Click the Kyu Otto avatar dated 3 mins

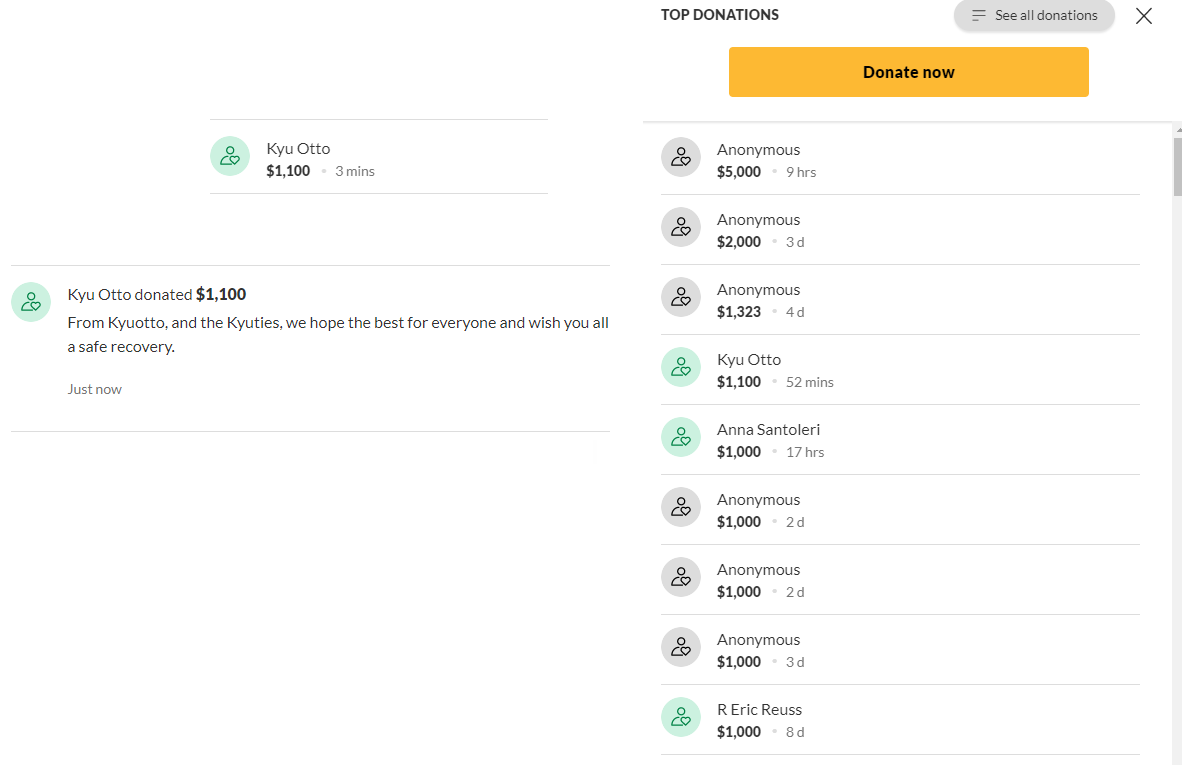click(x=230, y=156)
